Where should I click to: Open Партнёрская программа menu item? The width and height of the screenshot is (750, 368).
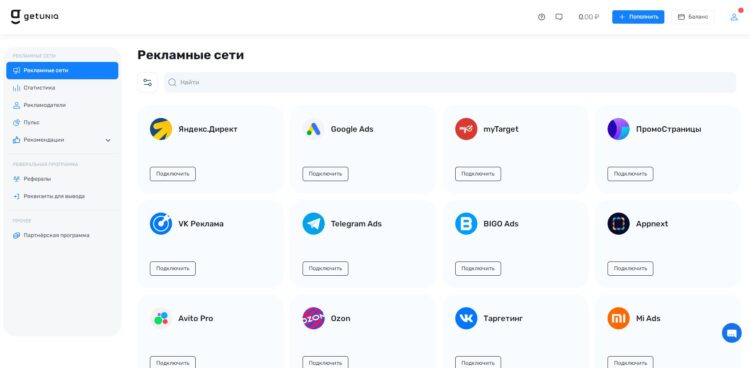62,235
